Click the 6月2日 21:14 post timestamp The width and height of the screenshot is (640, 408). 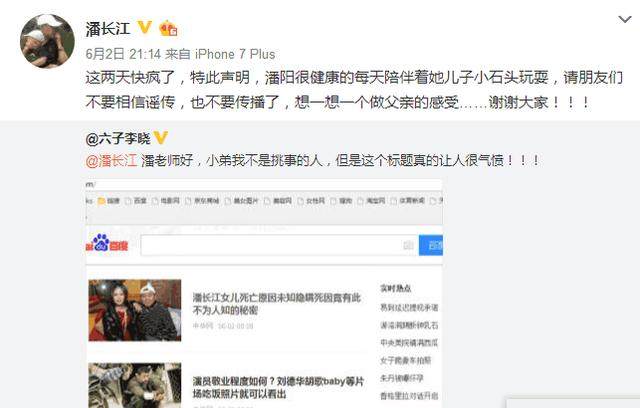coord(123,54)
